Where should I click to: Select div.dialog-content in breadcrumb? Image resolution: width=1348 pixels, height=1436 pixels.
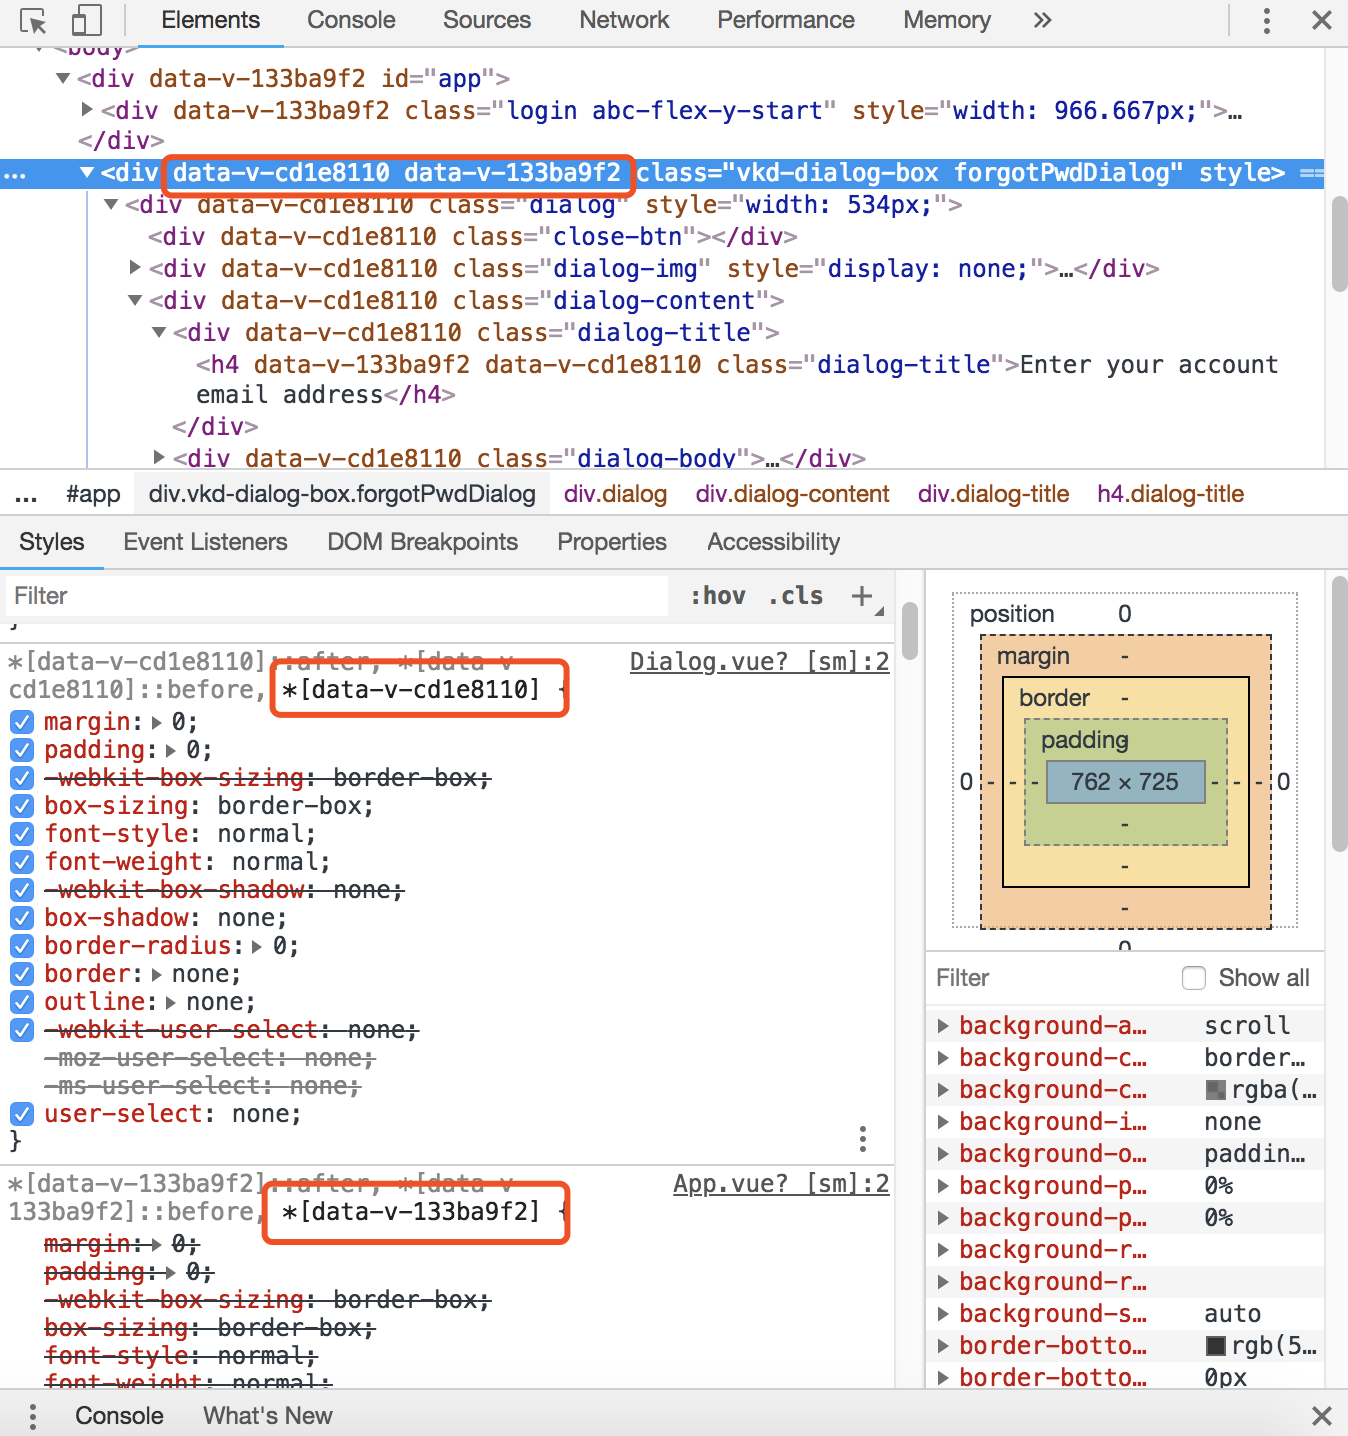[x=792, y=494]
